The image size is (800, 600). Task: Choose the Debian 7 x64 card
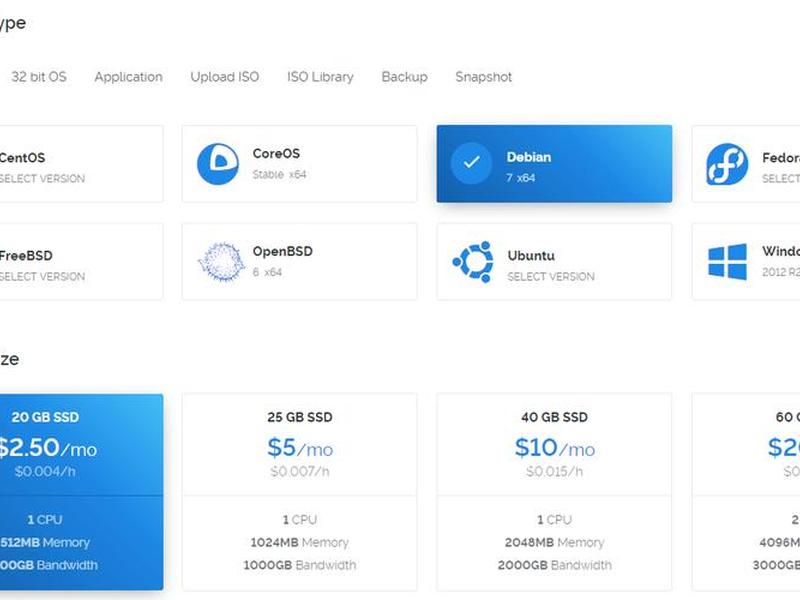pyautogui.click(x=554, y=164)
